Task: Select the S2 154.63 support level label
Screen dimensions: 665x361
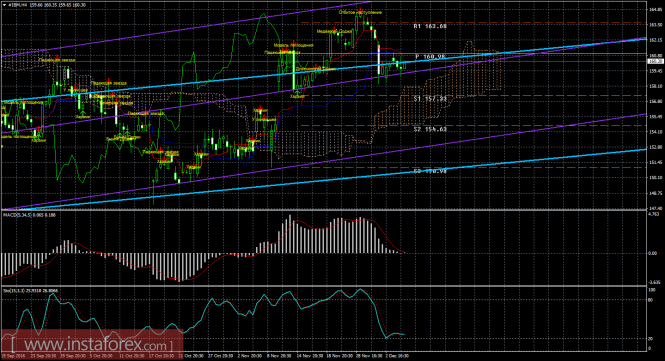Action: 430,129
